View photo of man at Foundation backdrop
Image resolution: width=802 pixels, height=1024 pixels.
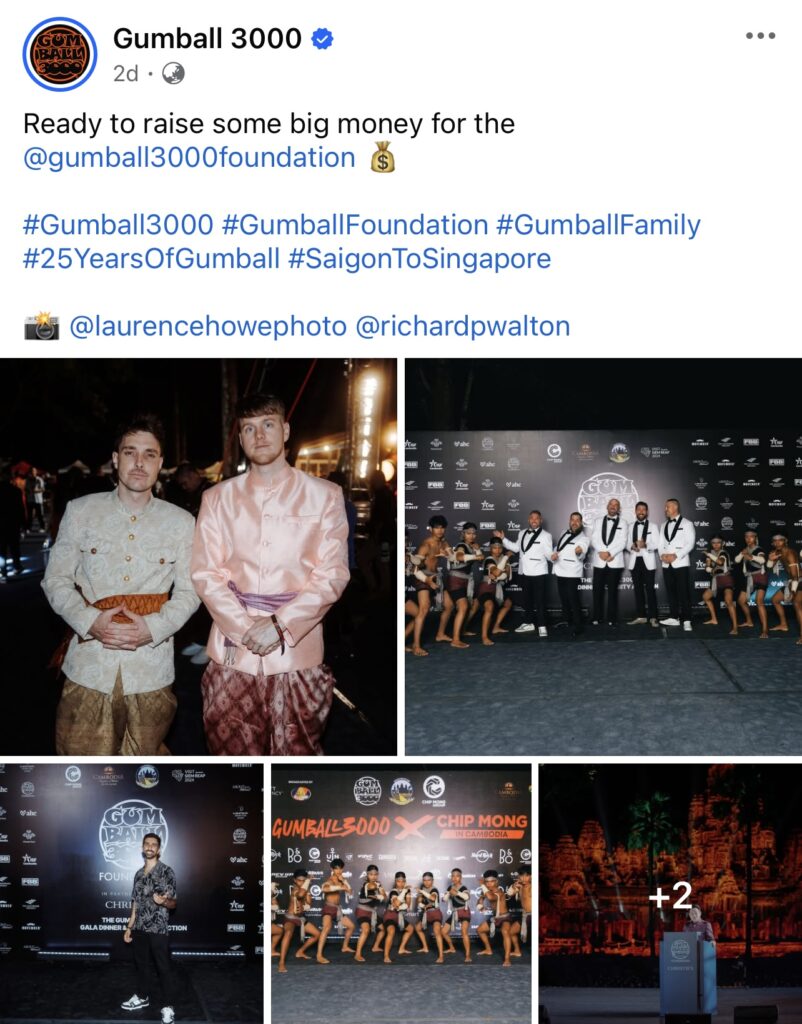tap(131, 893)
